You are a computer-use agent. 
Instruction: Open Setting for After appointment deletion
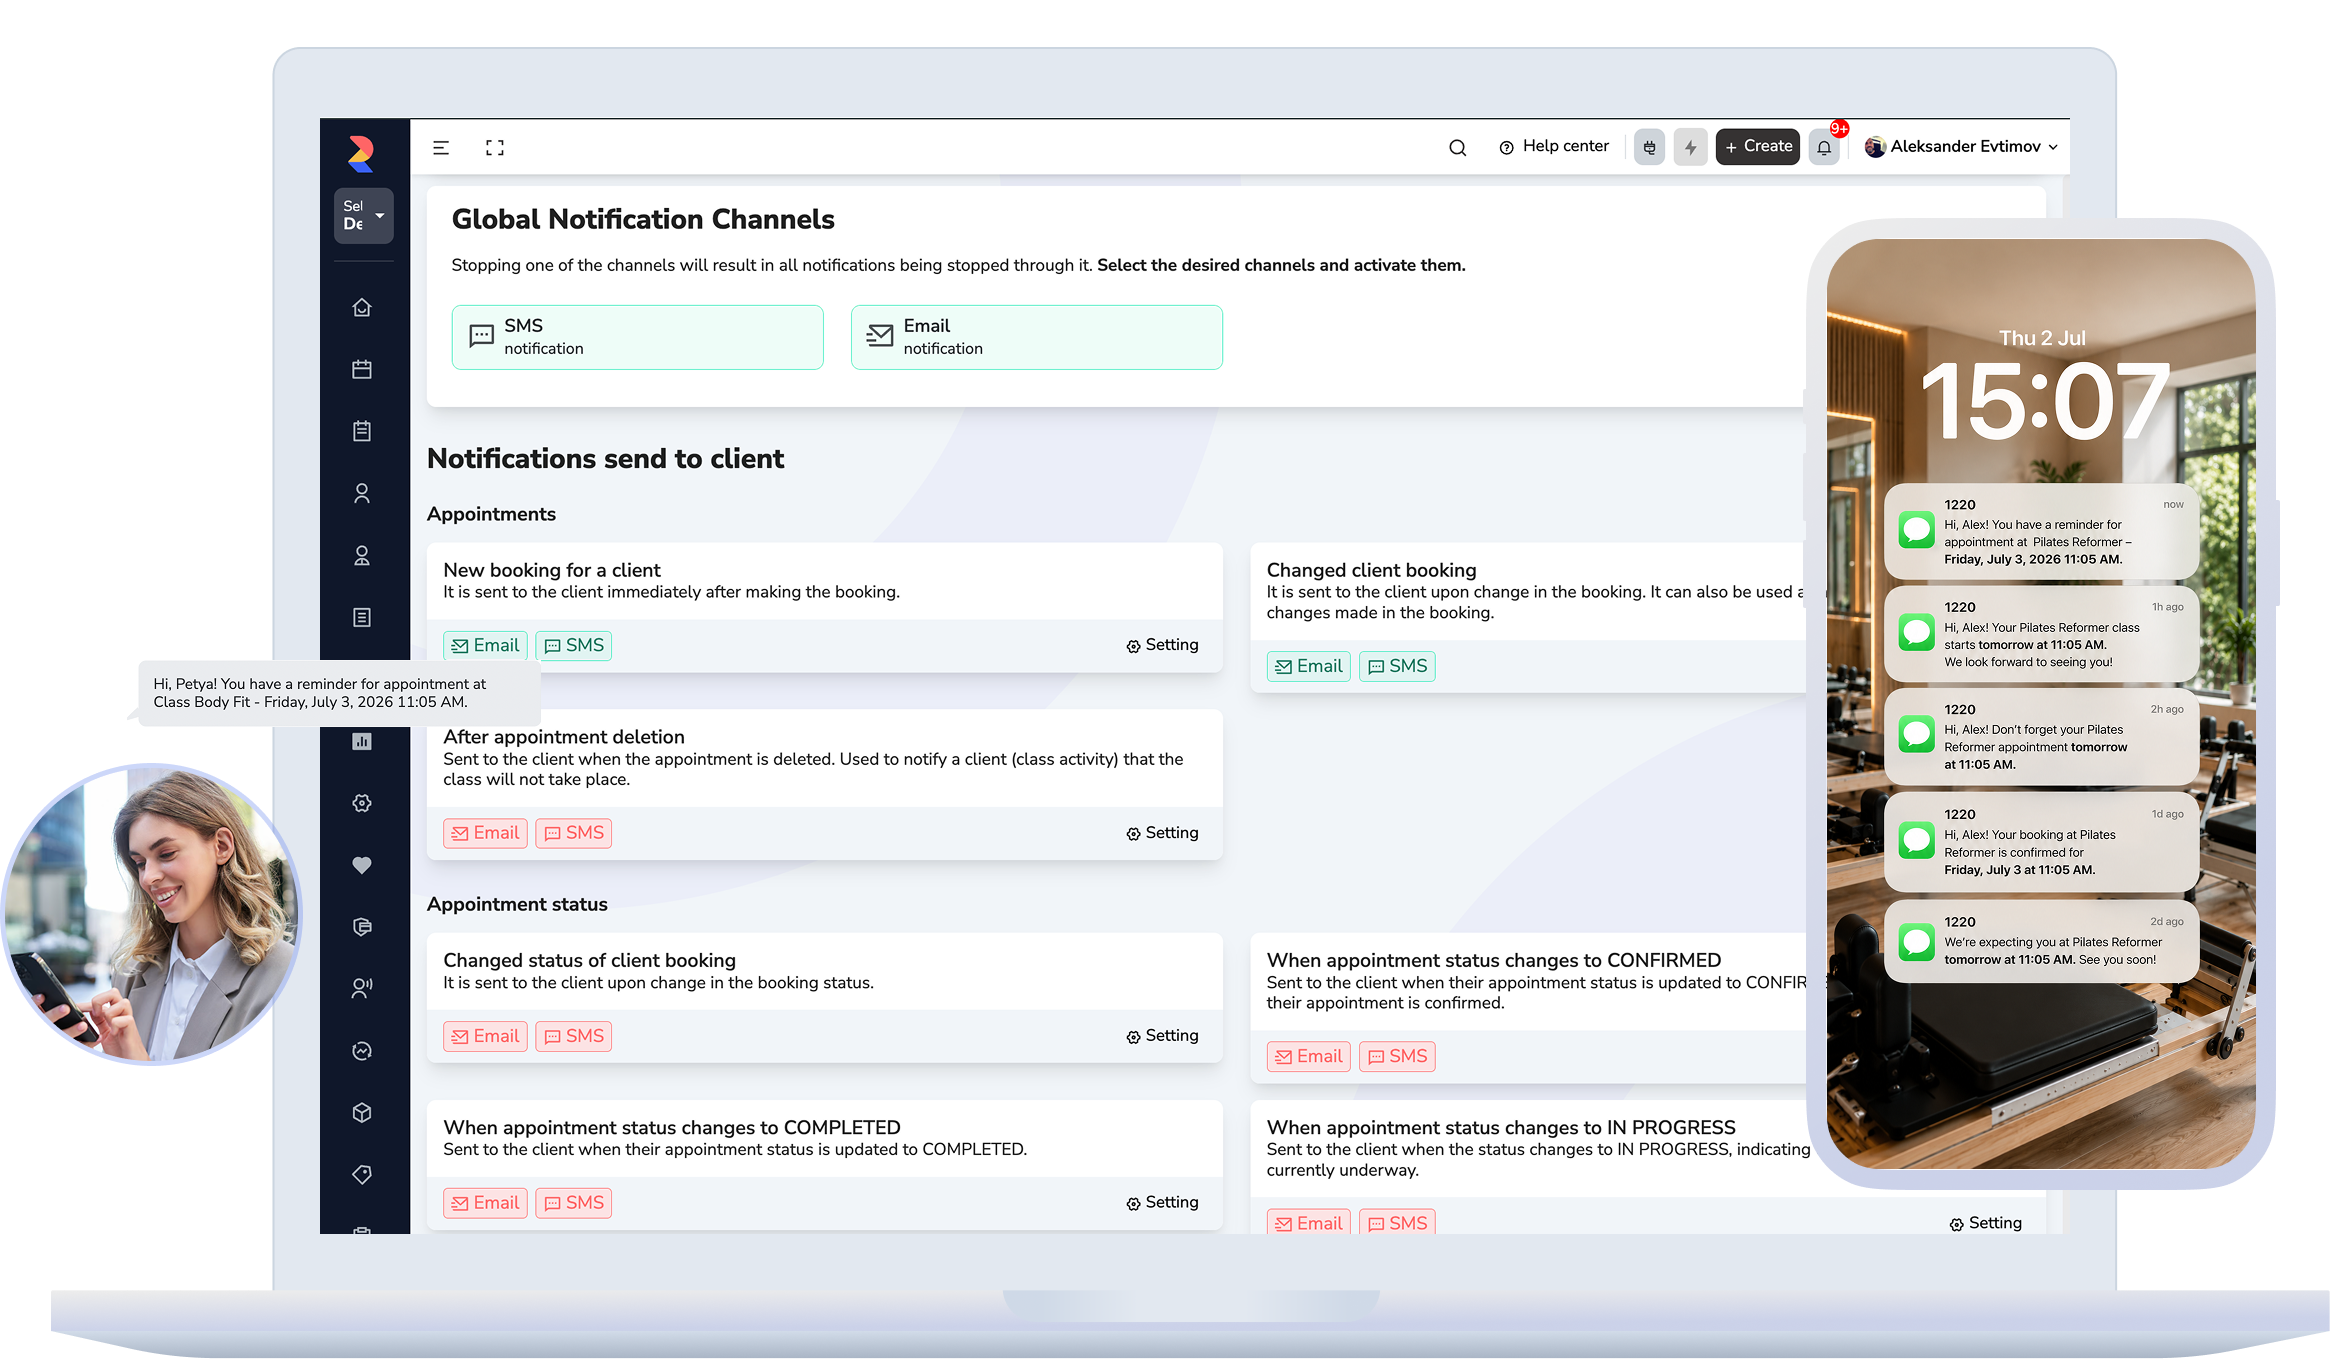(x=1162, y=833)
